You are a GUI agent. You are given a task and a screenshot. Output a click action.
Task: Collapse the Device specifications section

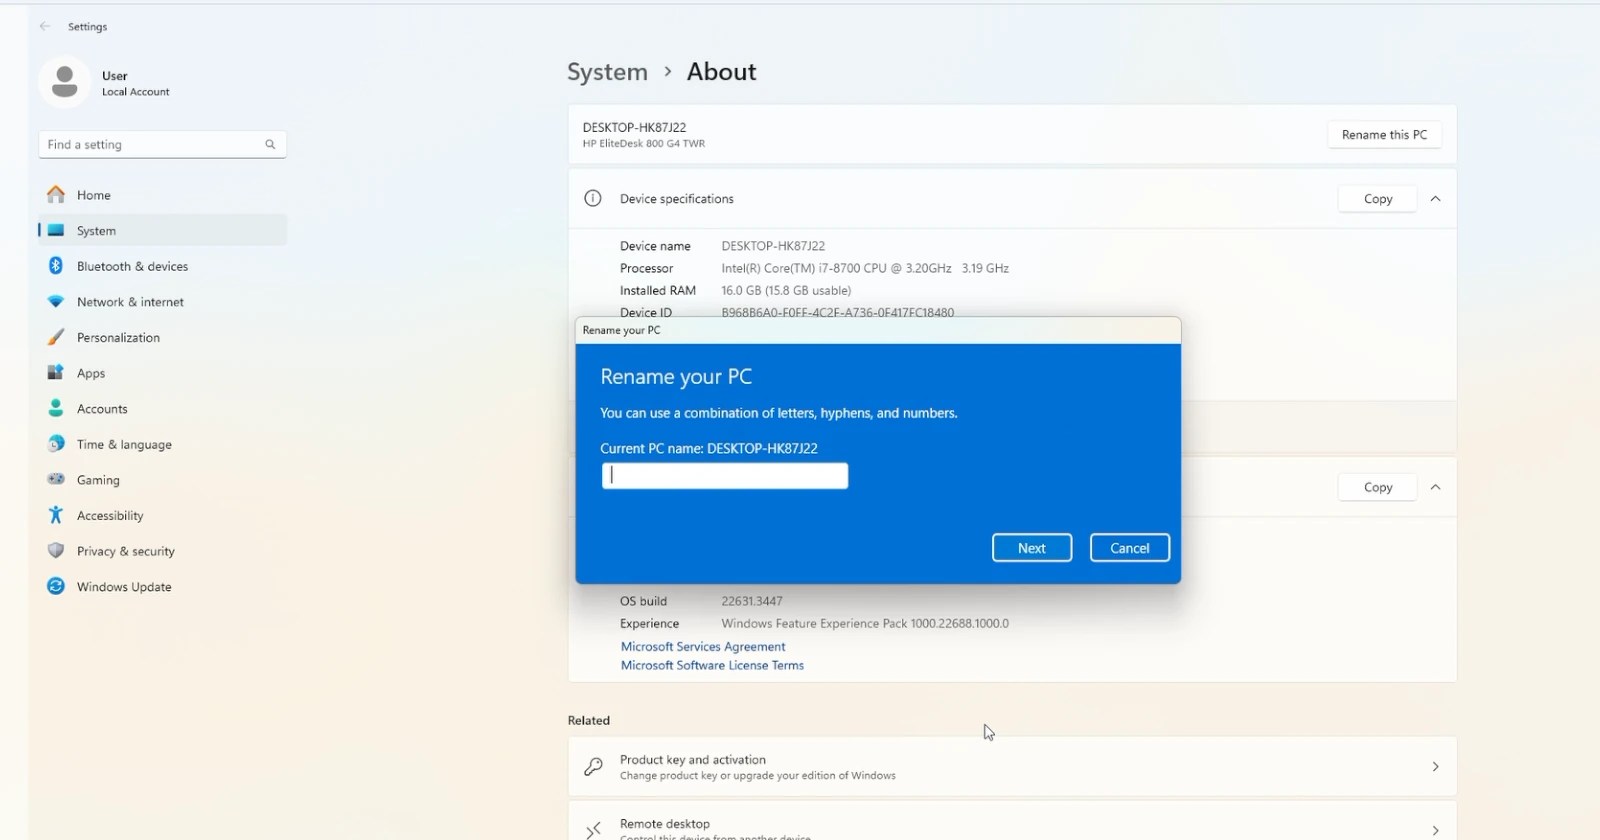[1435, 199]
